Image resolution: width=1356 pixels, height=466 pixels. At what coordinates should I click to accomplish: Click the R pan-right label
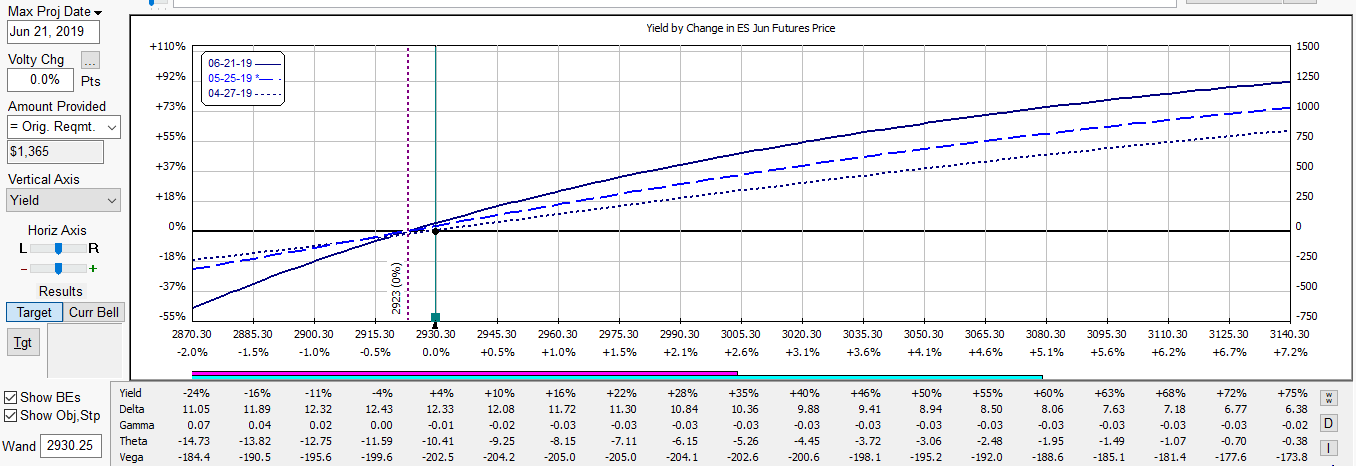[94, 248]
